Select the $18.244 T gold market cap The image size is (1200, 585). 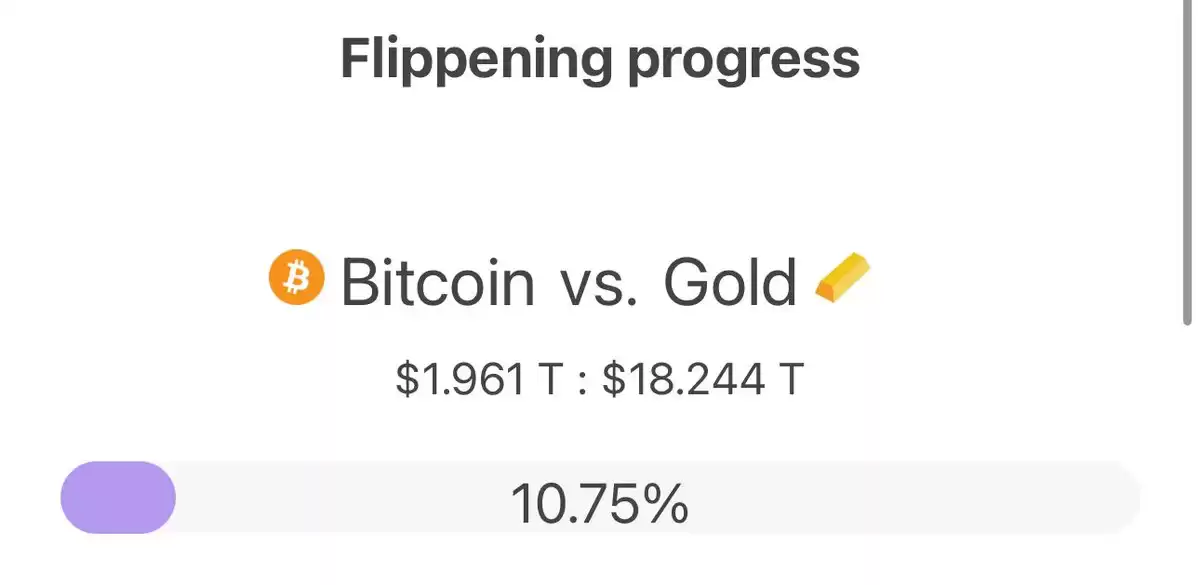point(703,380)
